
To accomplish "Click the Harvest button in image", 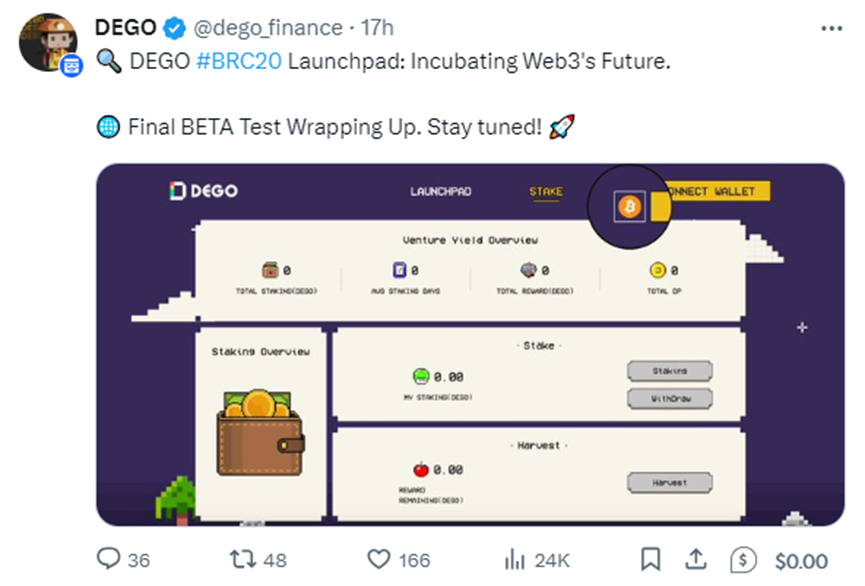I will (670, 482).
